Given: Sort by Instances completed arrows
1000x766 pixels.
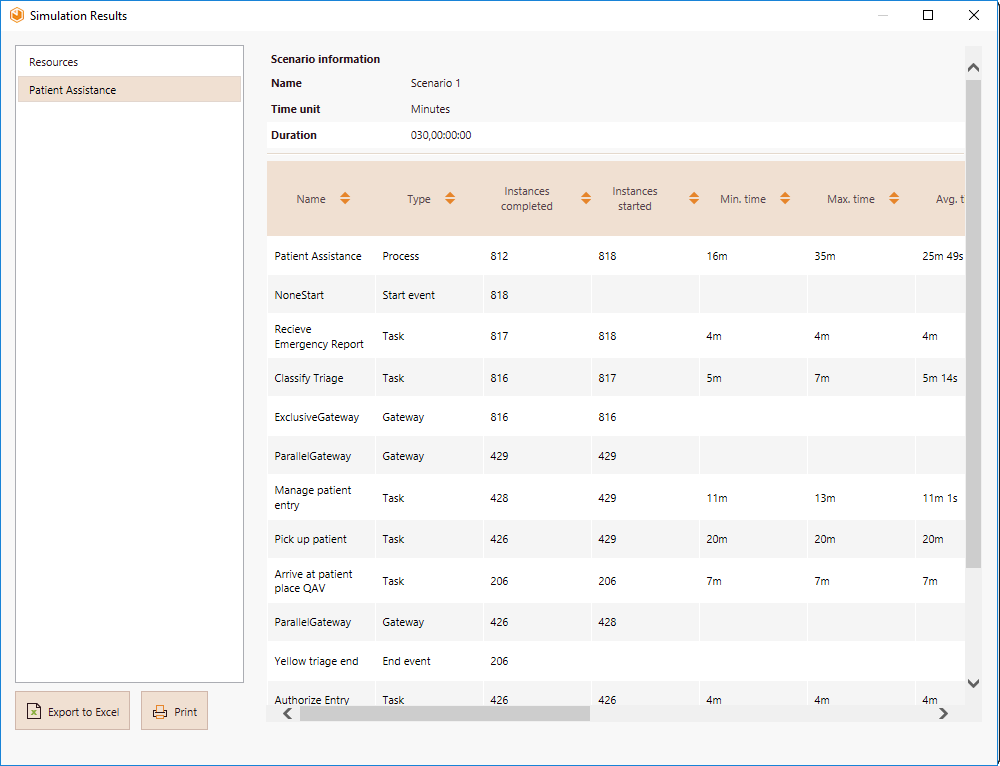Looking at the screenshot, I should (x=586, y=198).
